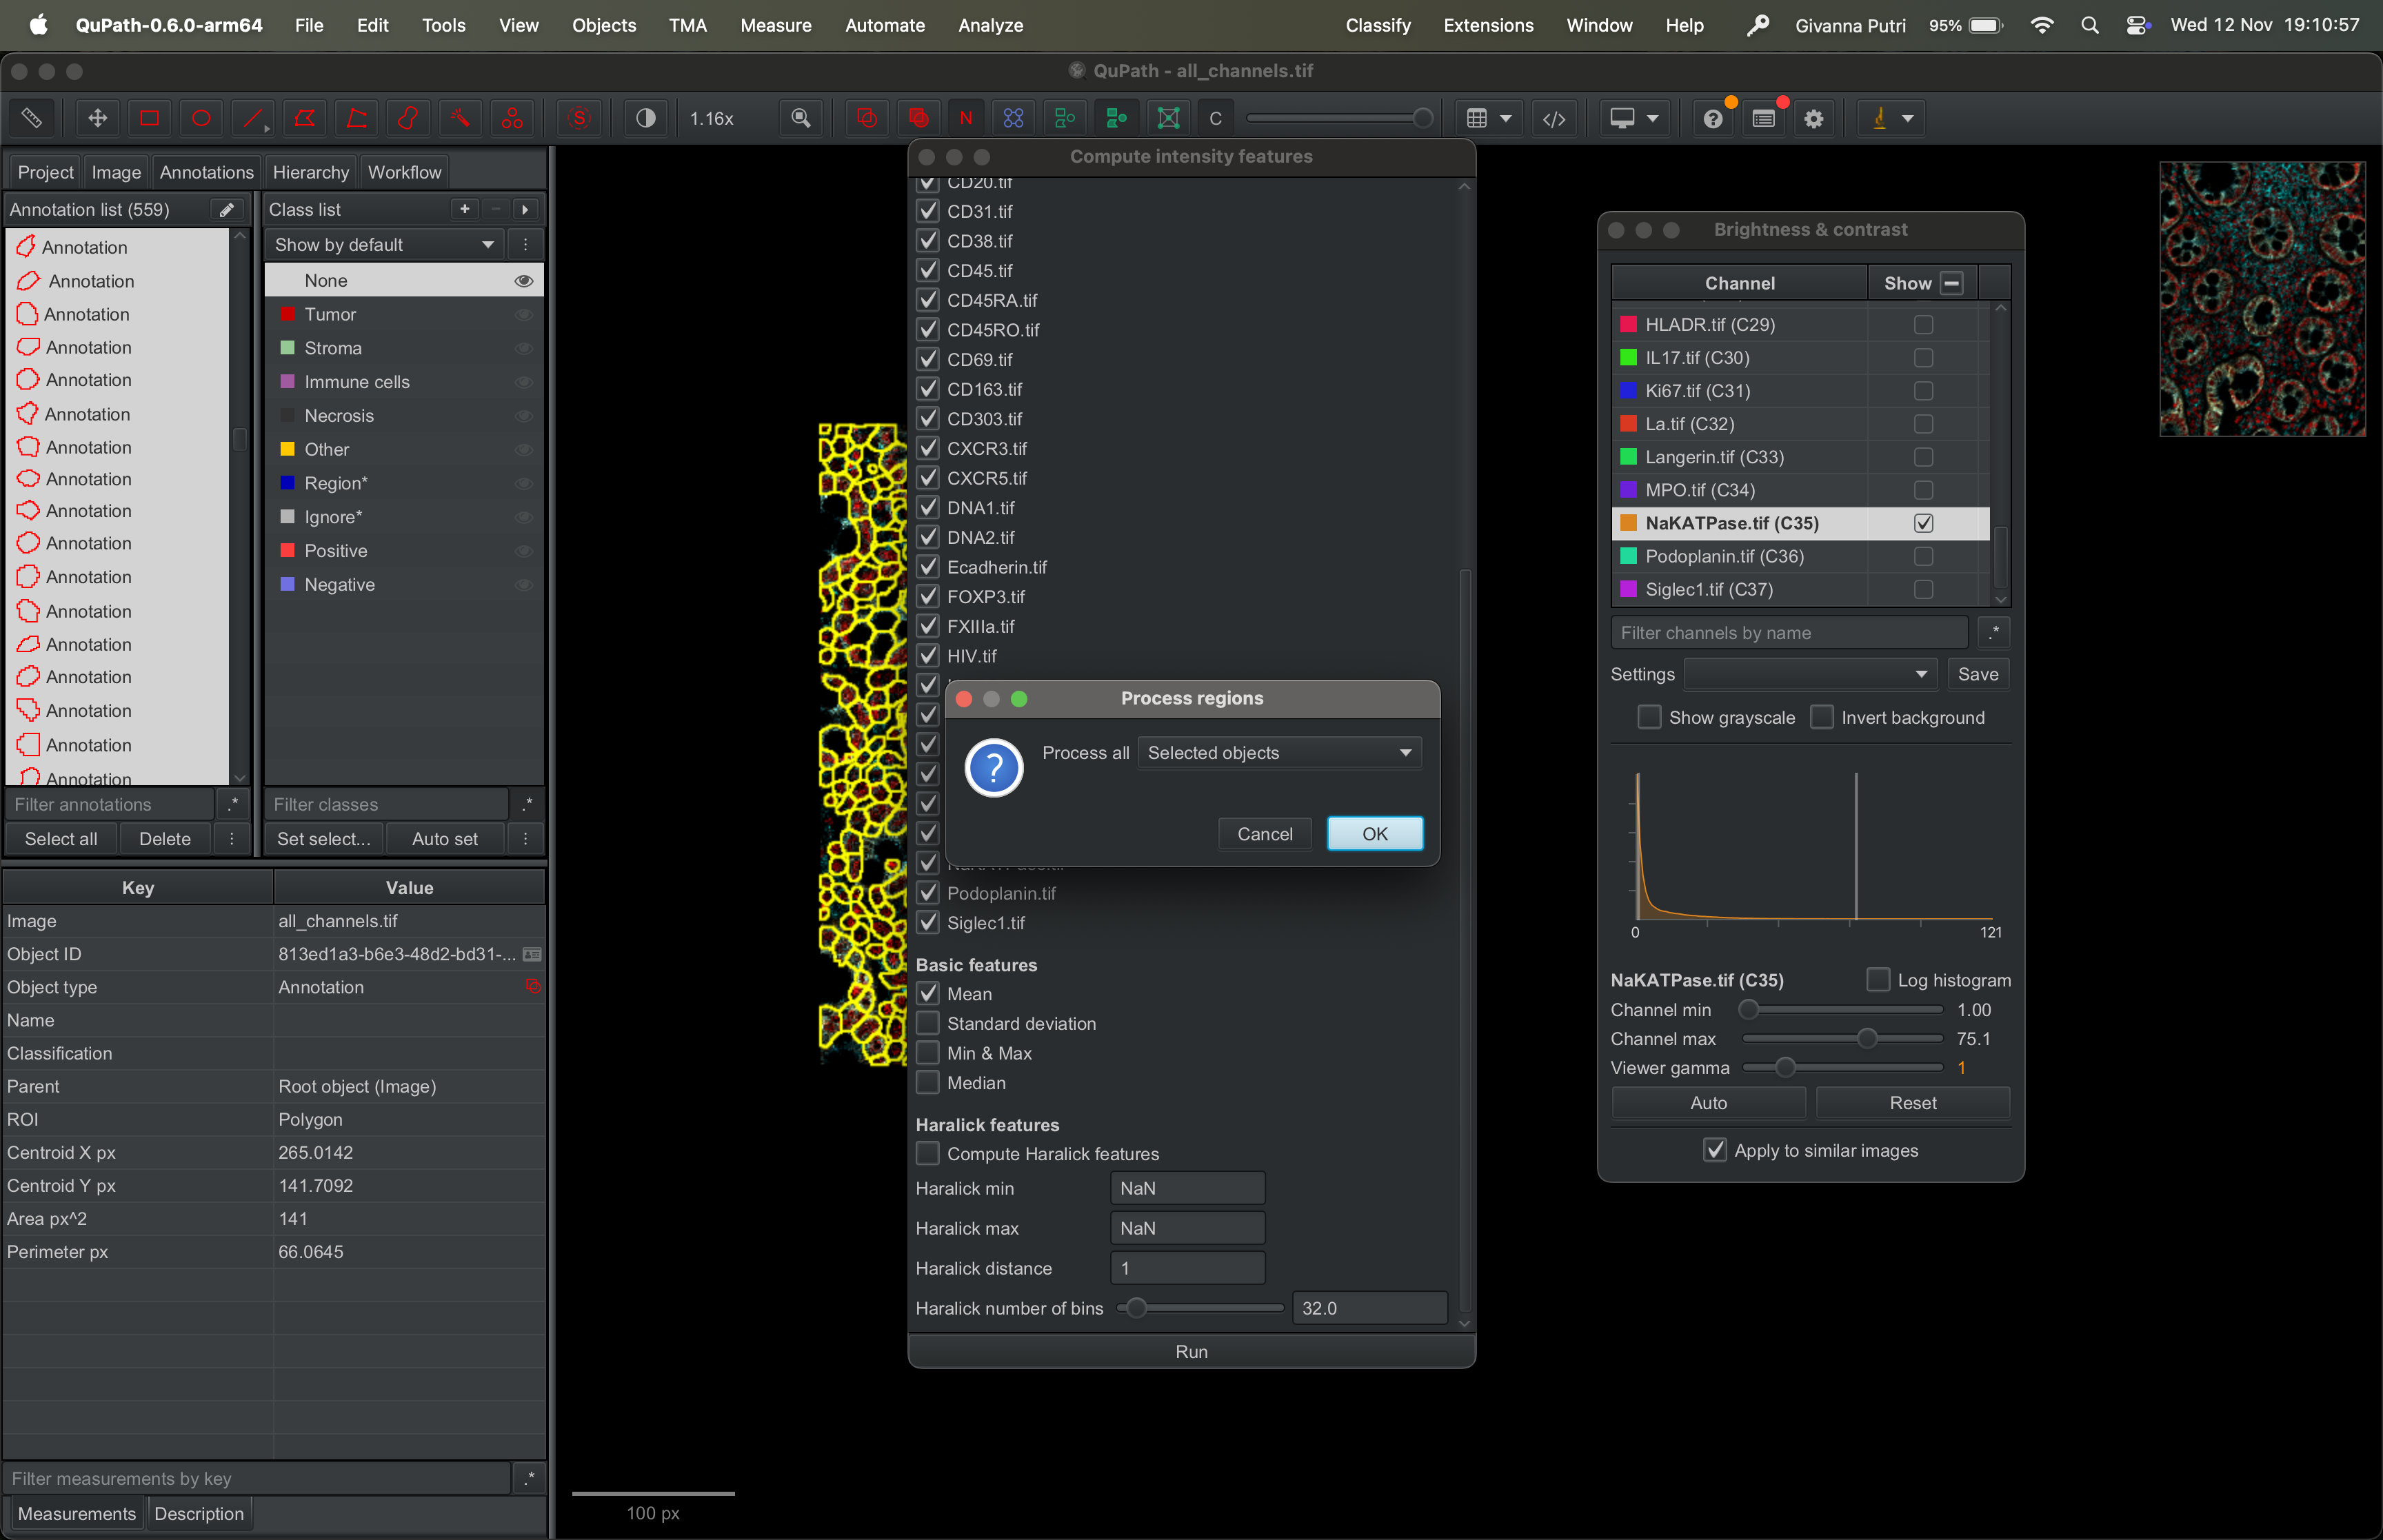
Task: Switch to the Hierarchy tab
Action: pyautogui.click(x=310, y=172)
